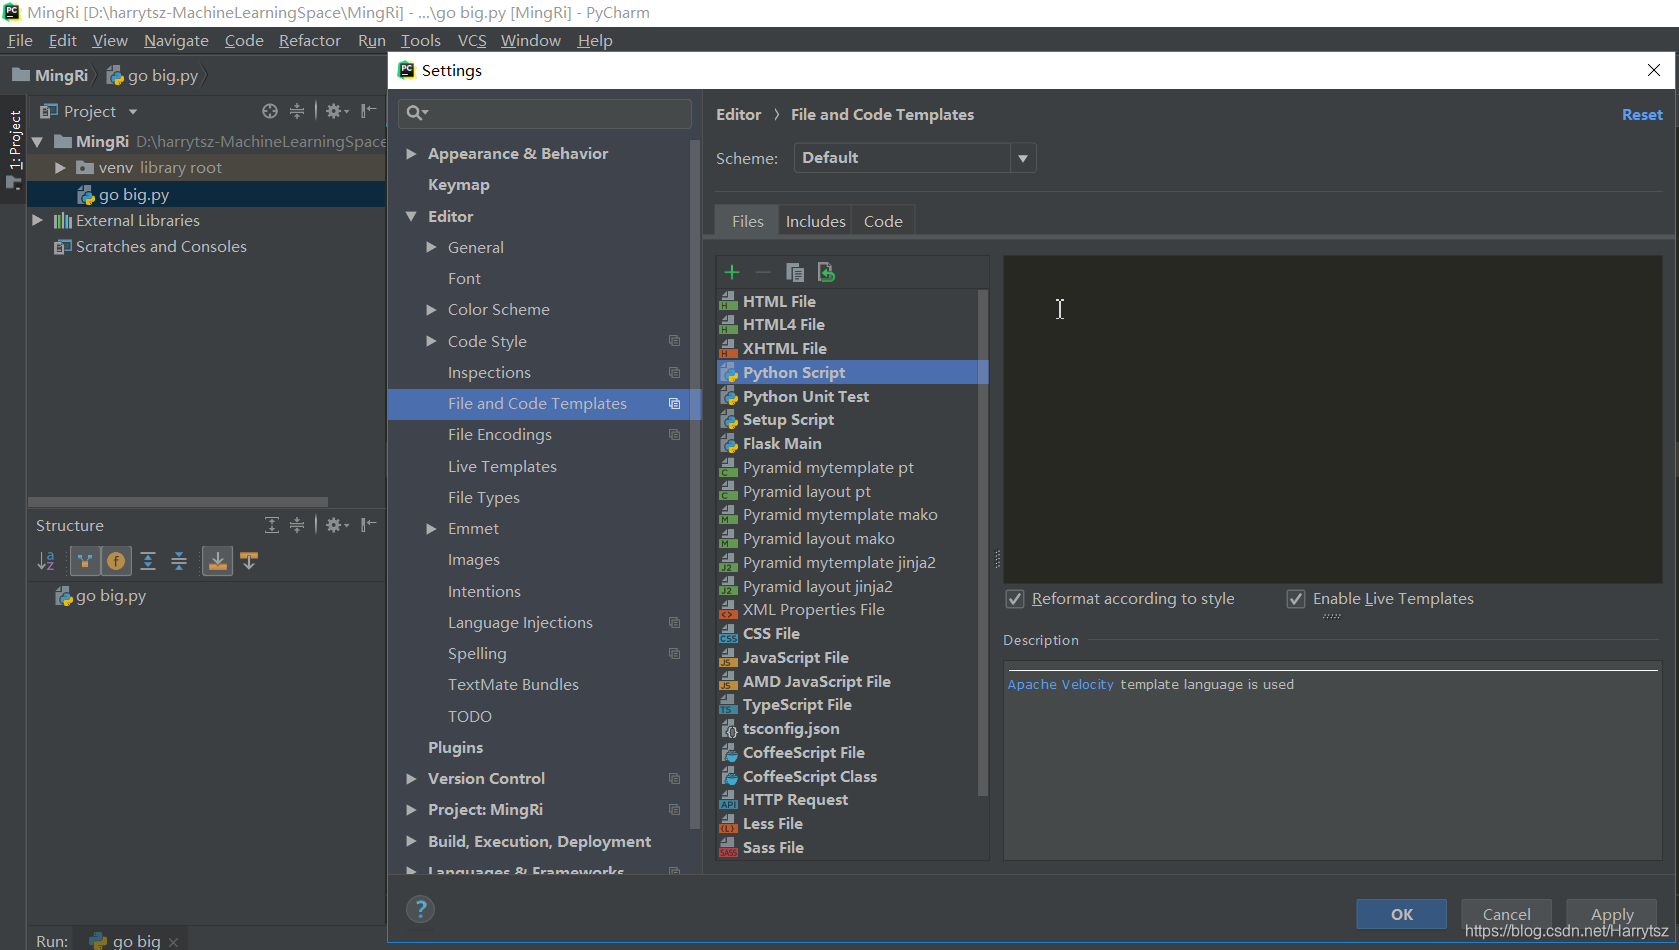This screenshot has height=950, width=1679.
Task: Click Expand All icon in Structure toolbar
Action: [148, 561]
